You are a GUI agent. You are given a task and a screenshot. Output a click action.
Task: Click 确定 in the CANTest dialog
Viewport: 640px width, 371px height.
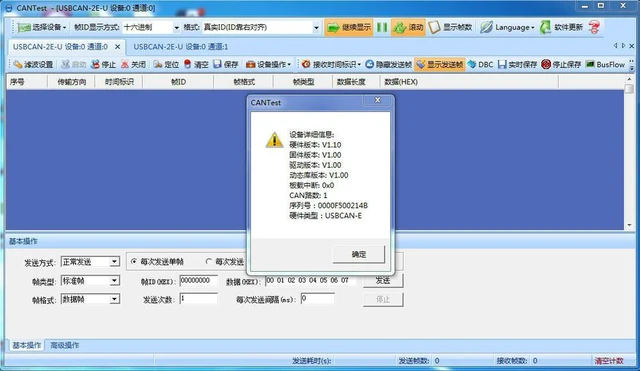(359, 254)
